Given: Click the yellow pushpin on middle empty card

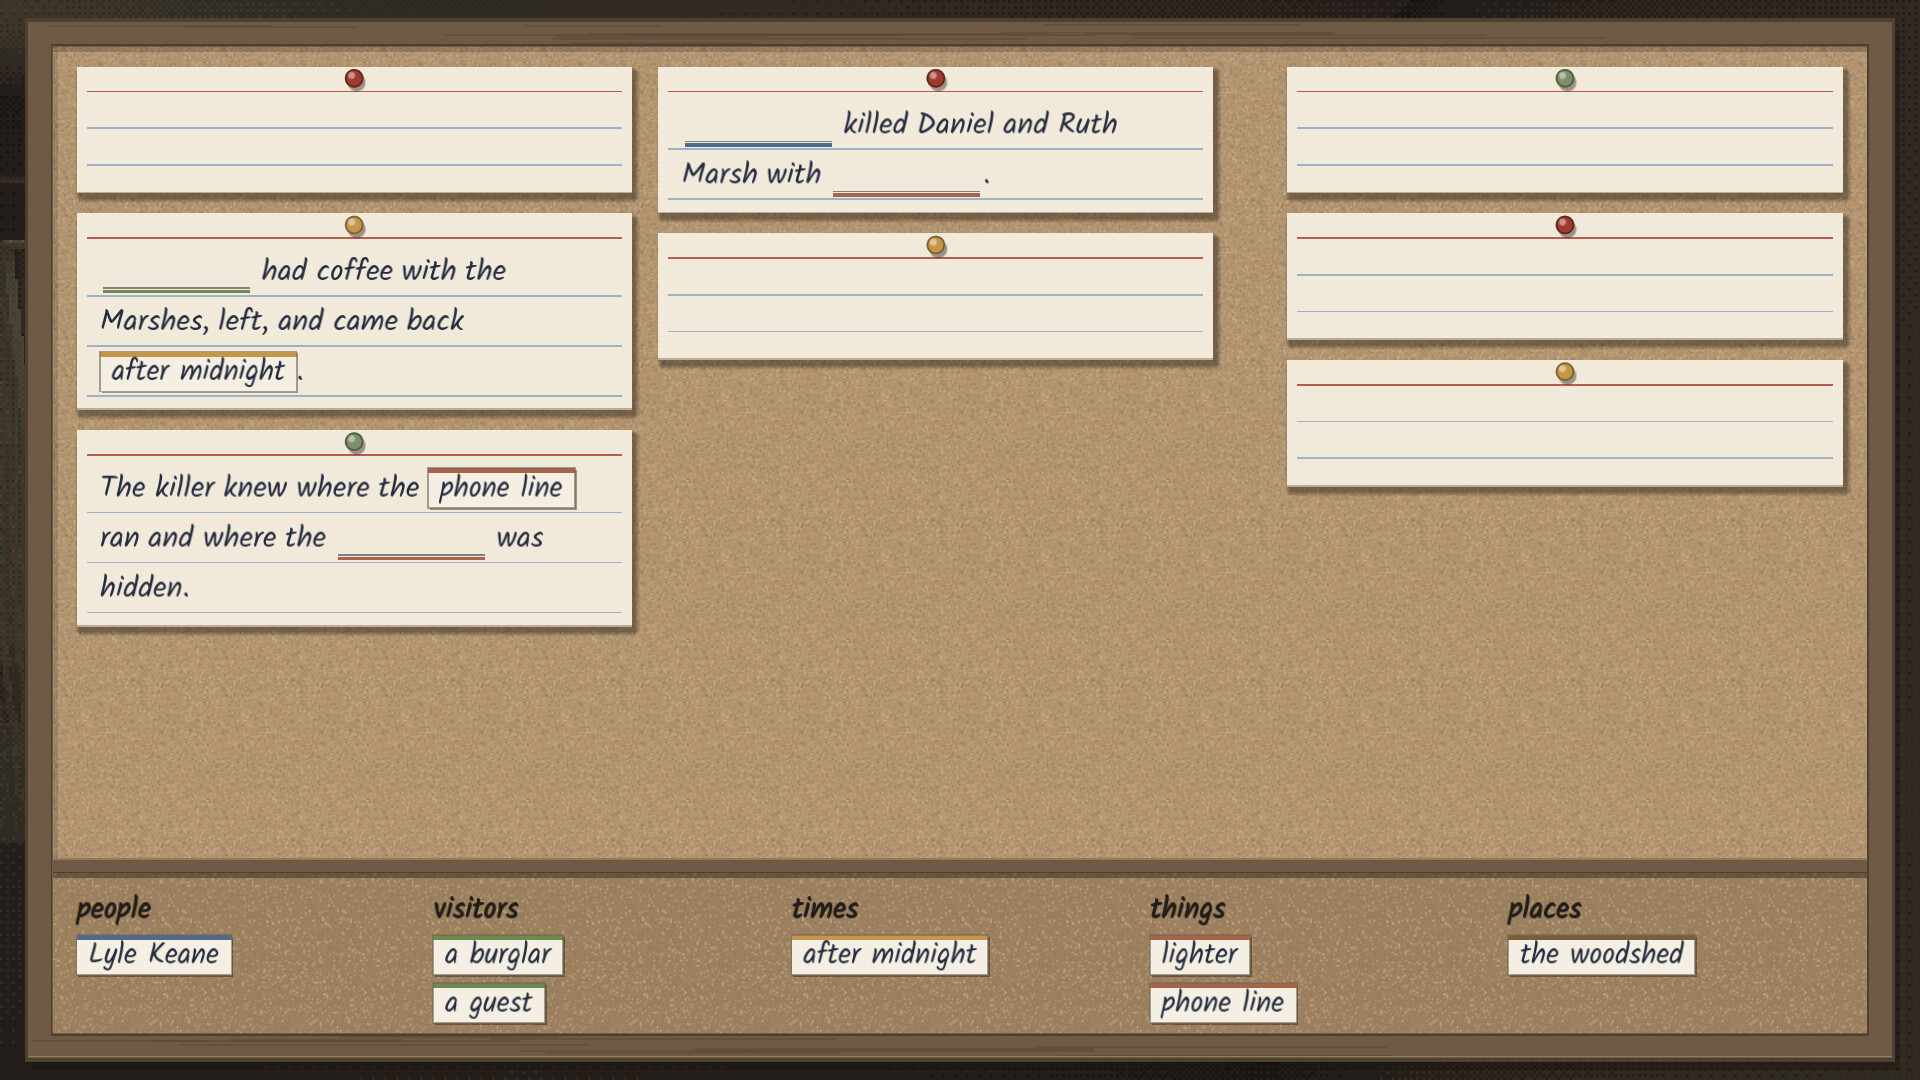Looking at the screenshot, I should coord(936,245).
